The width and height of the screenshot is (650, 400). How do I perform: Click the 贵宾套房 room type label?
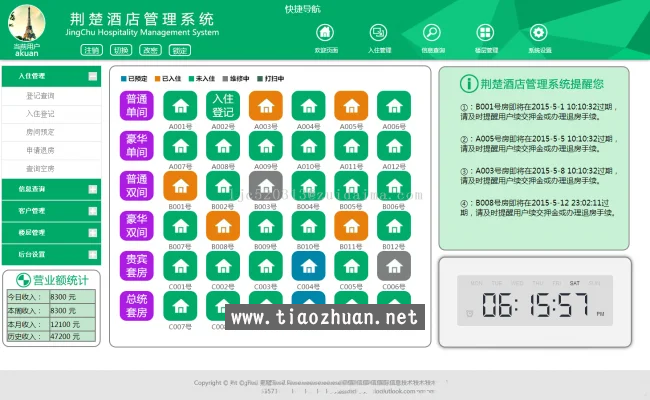coord(137,266)
